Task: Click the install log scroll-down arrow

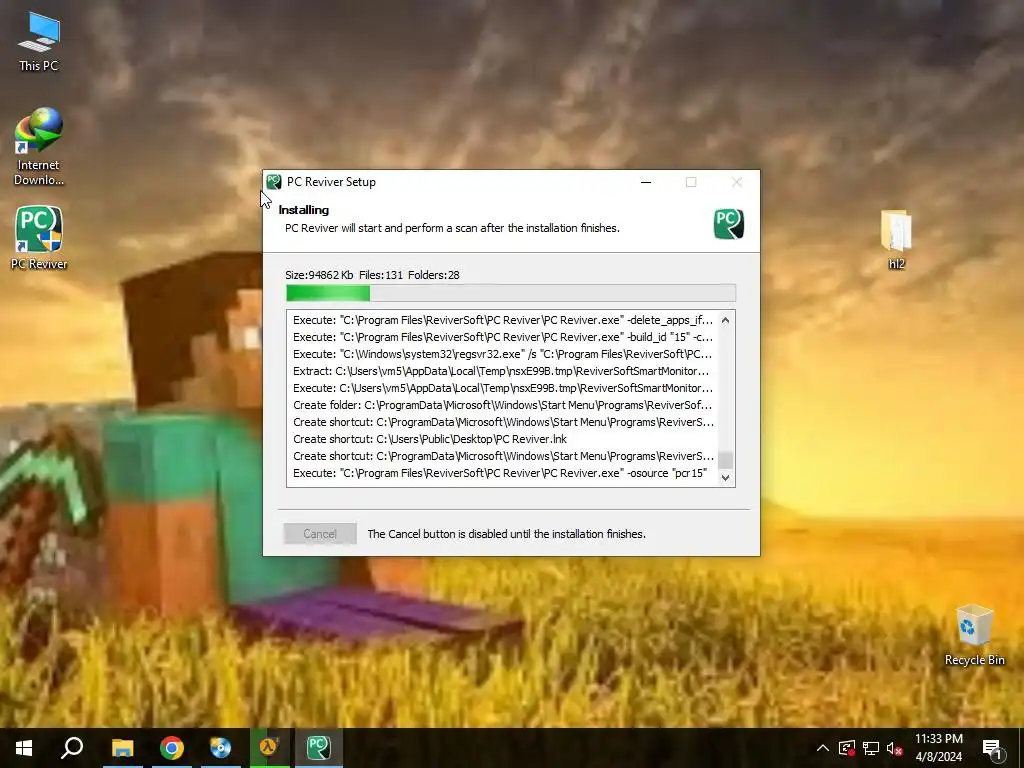Action: (725, 477)
